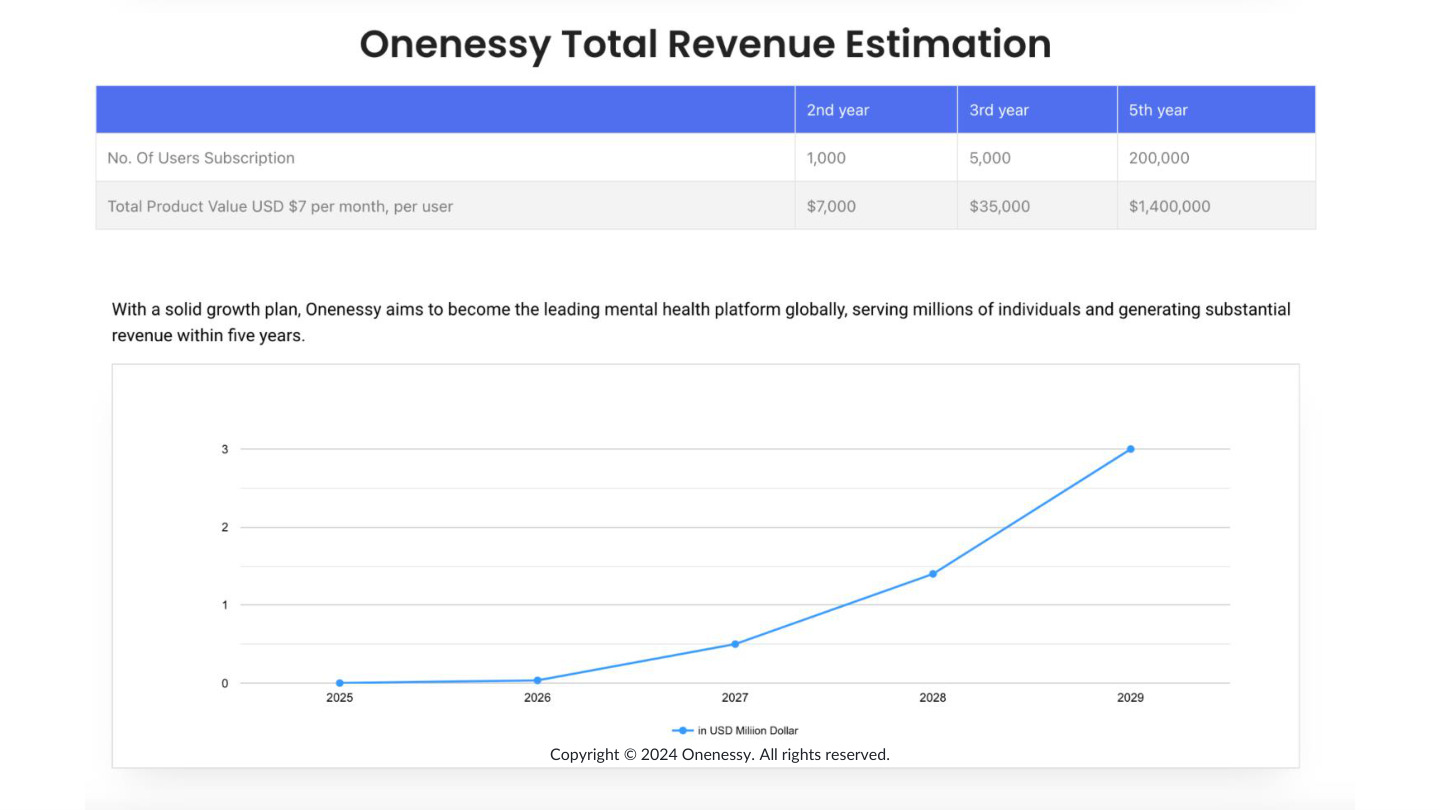Image resolution: width=1440 pixels, height=810 pixels.
Task: Click the 'Onenessy Total Revenue Estimation' title
Action: (705, 45)
